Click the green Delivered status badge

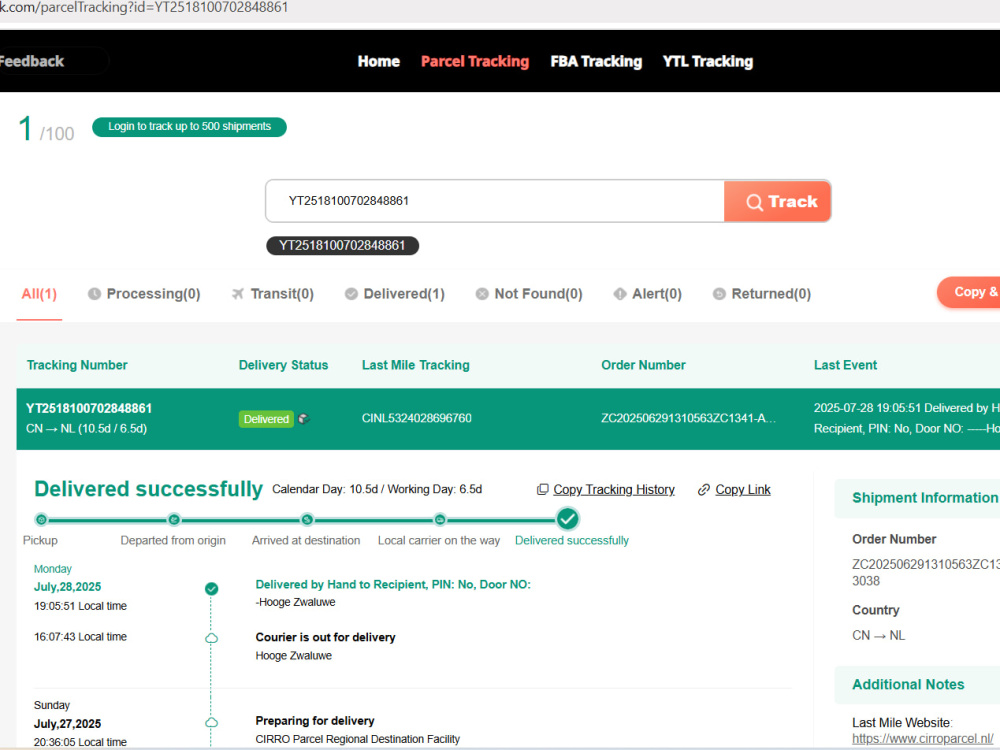coord(266,419)
